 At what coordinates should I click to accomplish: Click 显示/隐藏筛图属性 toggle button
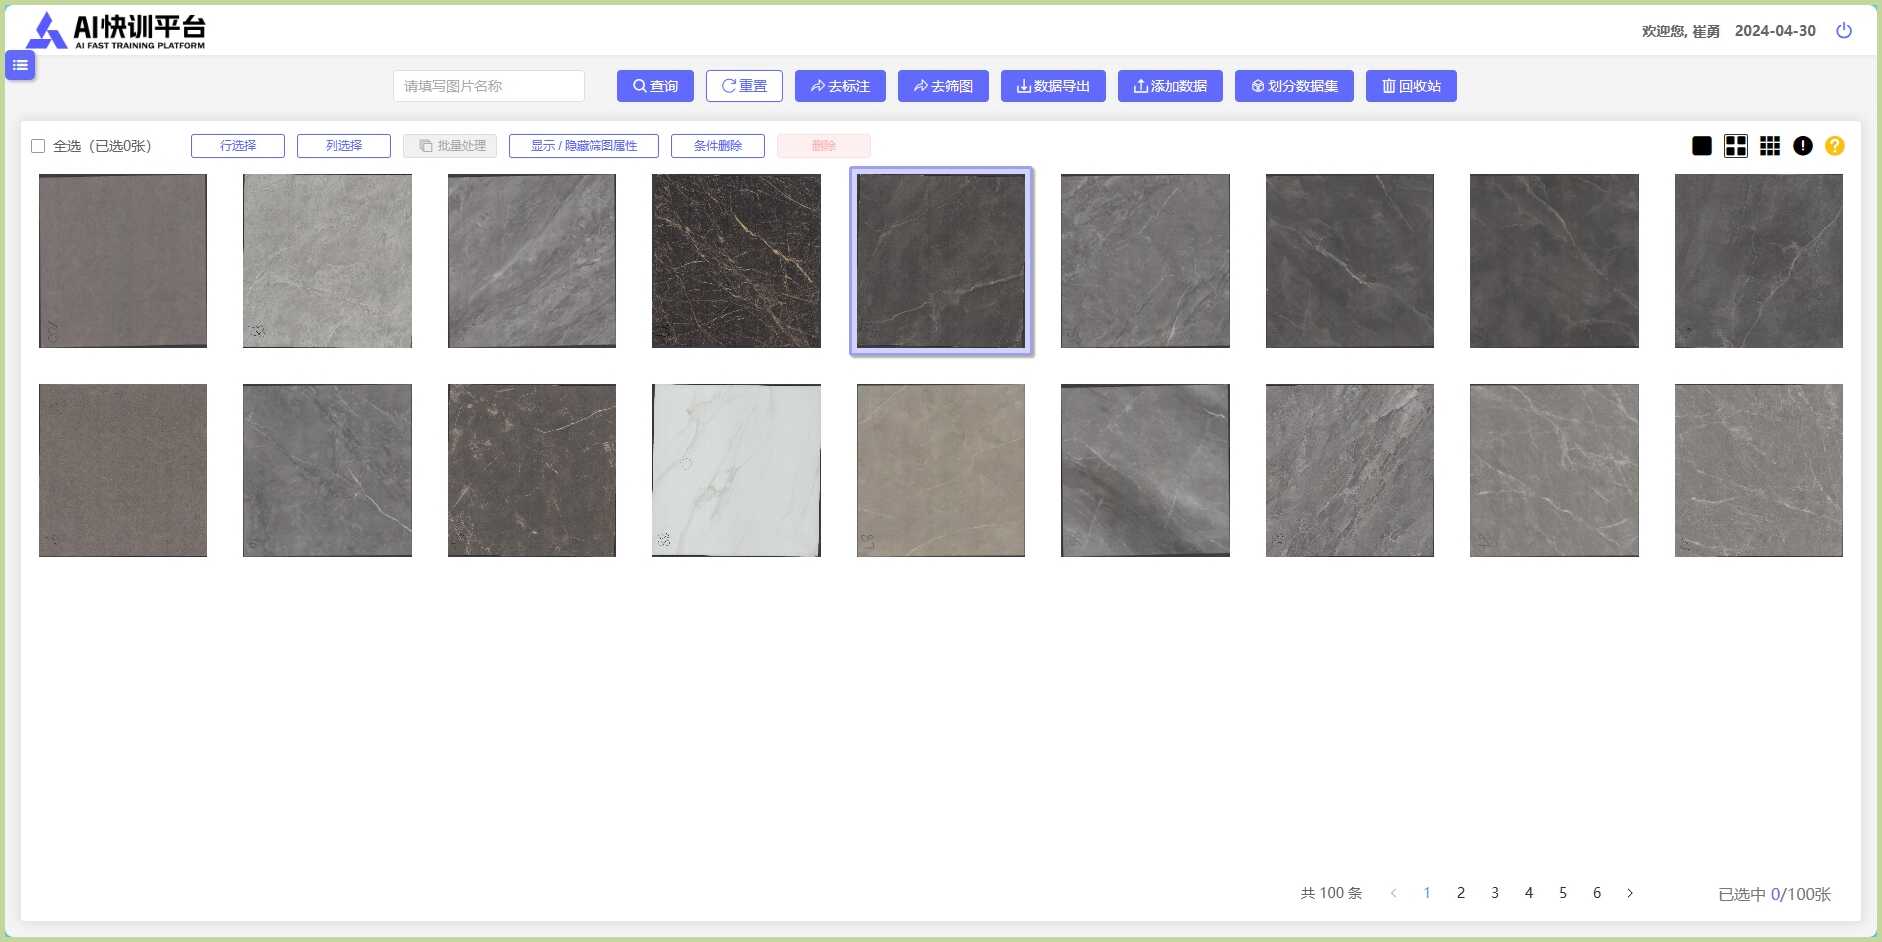point(583,146)
